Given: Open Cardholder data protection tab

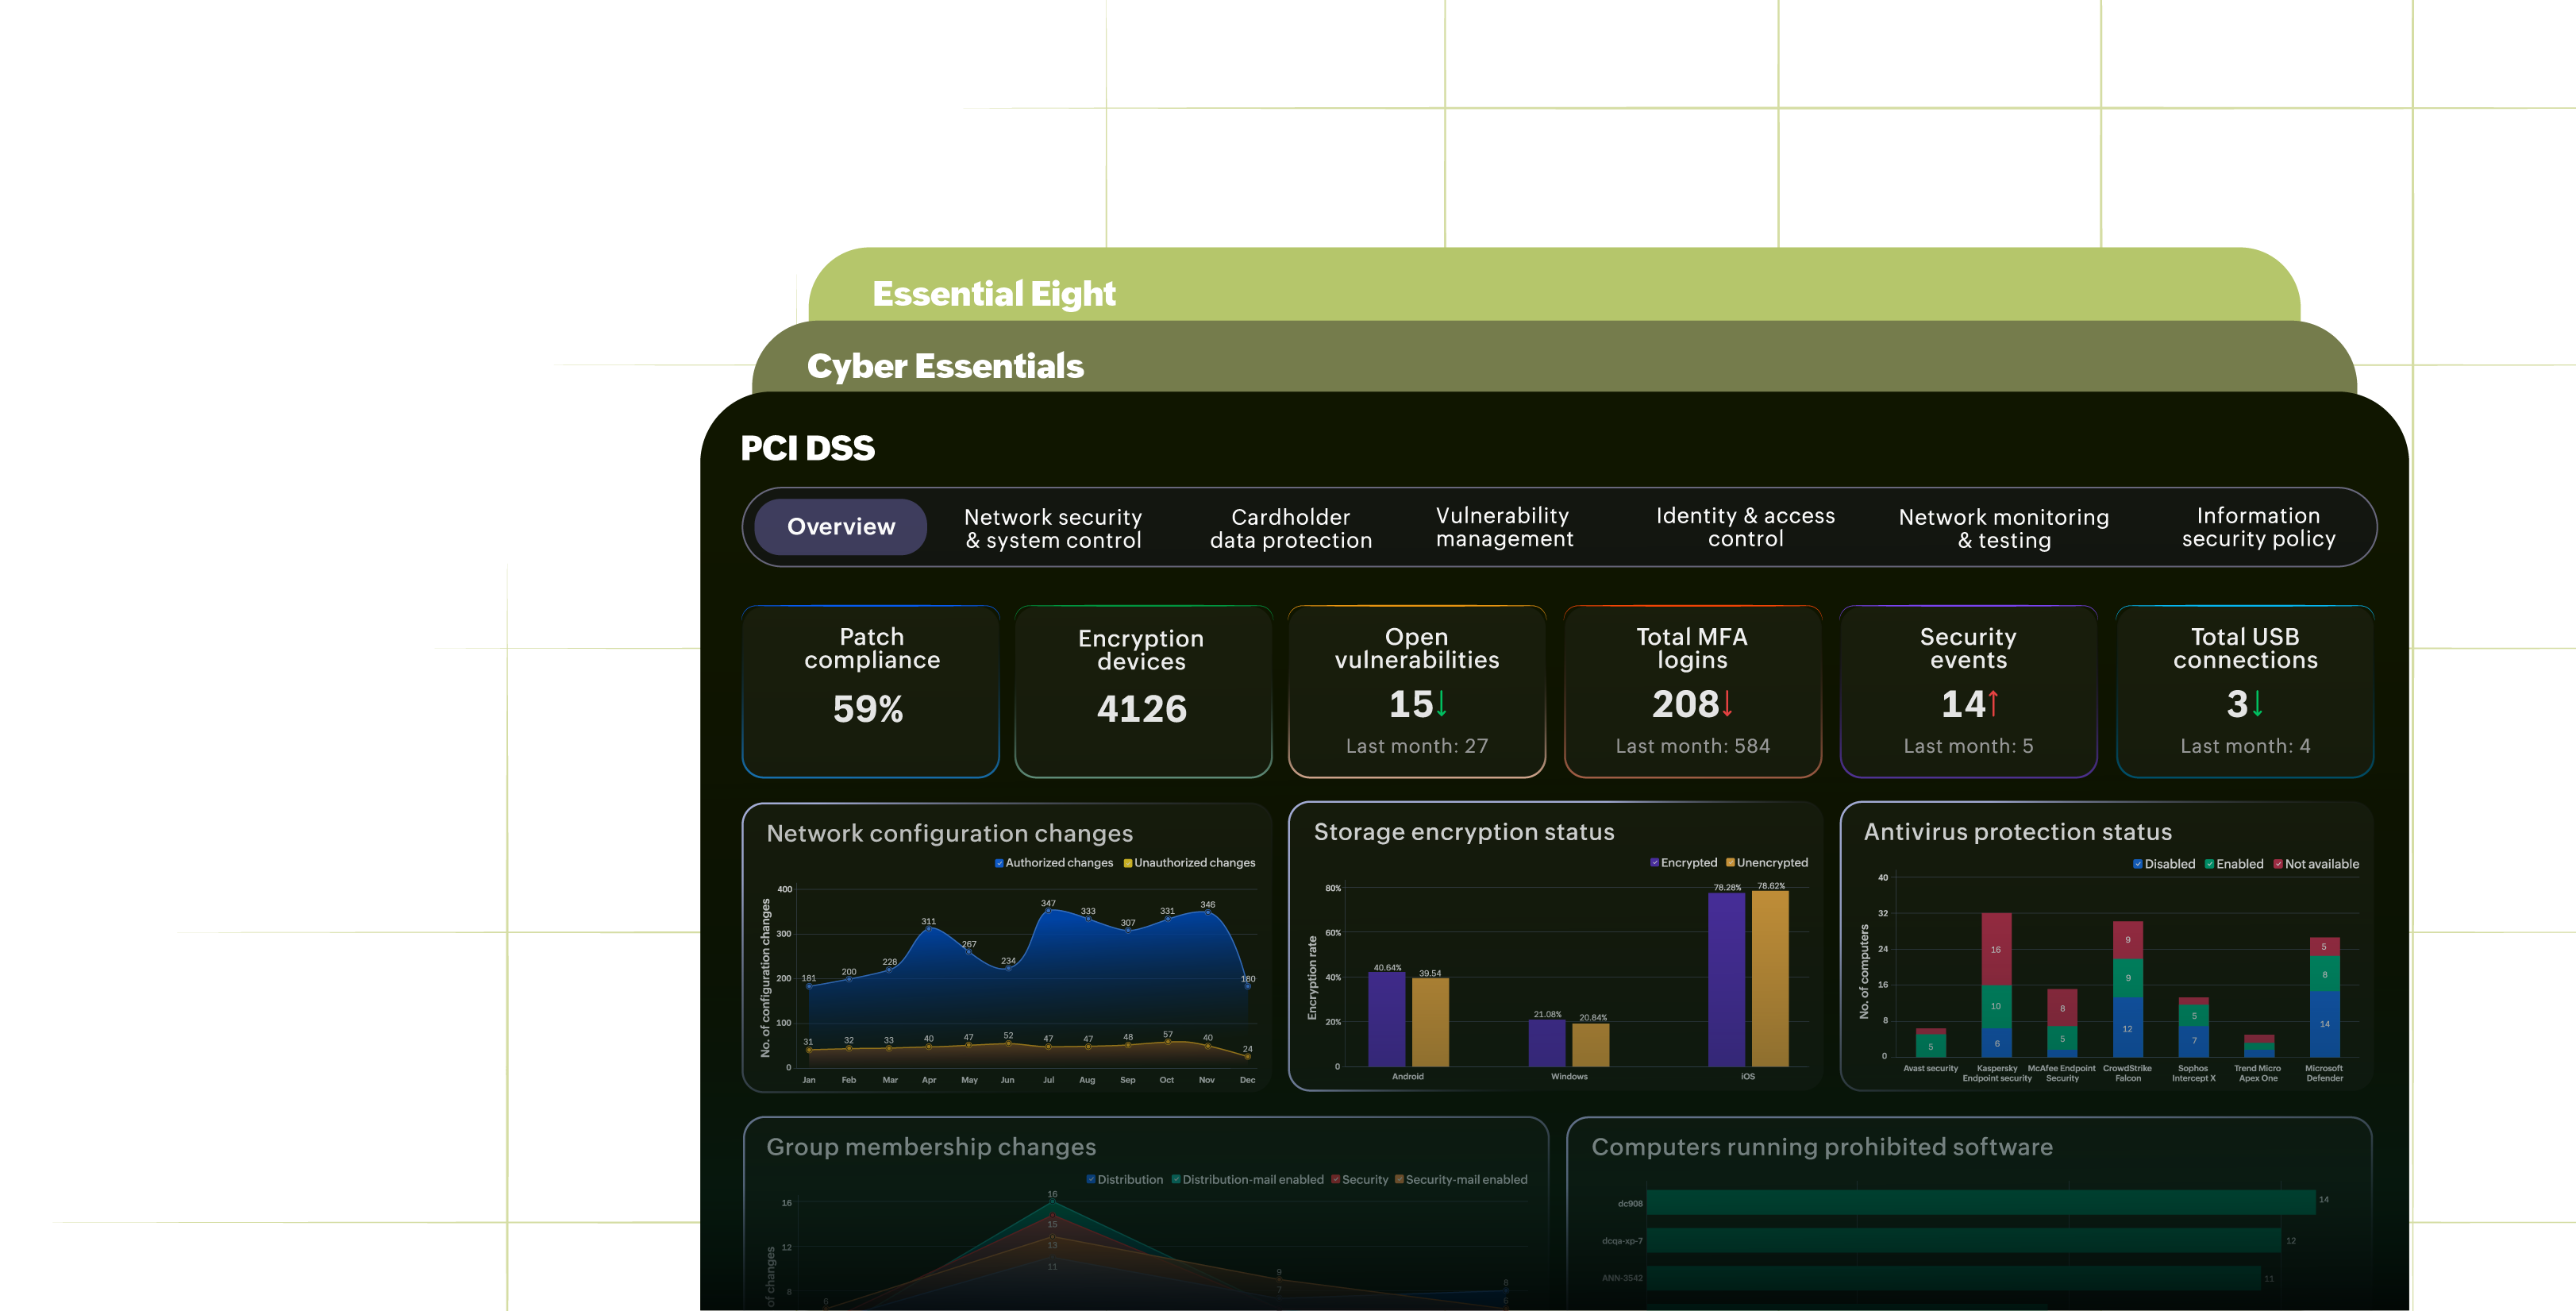Looking at the screenshot, I should pyautogui.click(x=1290, y=528).
